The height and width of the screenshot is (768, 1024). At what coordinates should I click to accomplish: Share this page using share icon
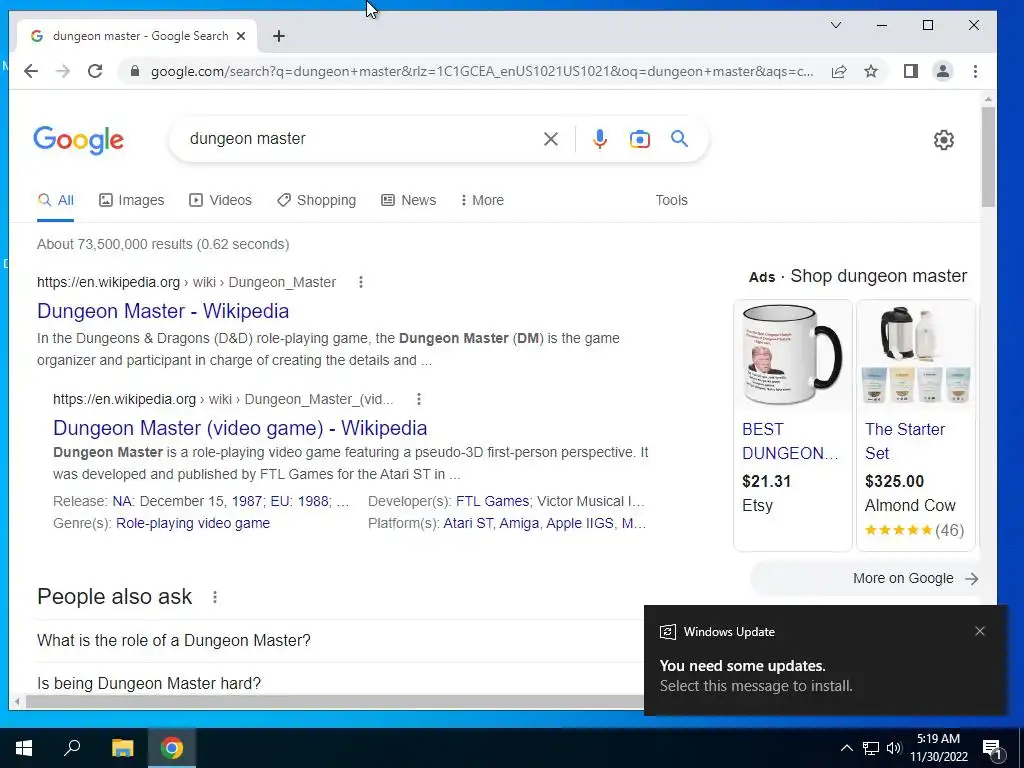click(x=839, y=71)
